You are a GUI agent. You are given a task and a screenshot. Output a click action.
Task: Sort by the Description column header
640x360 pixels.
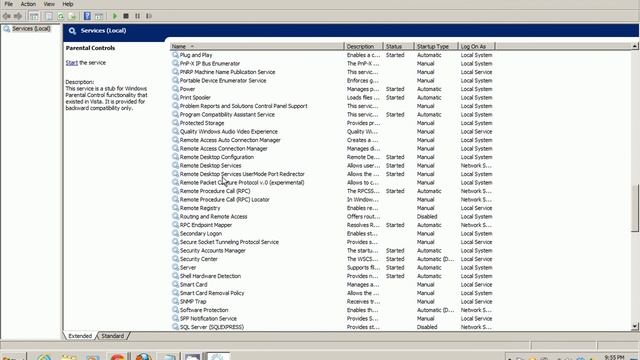pyautogui.click(x=364, y=47)
